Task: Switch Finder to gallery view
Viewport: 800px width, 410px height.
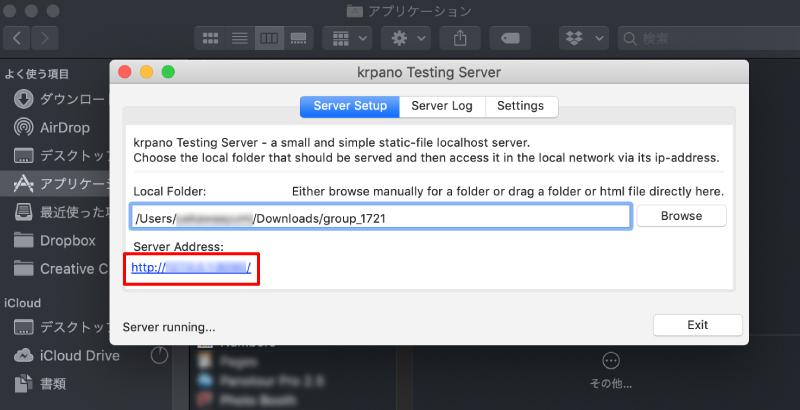Action: [298, 38]
